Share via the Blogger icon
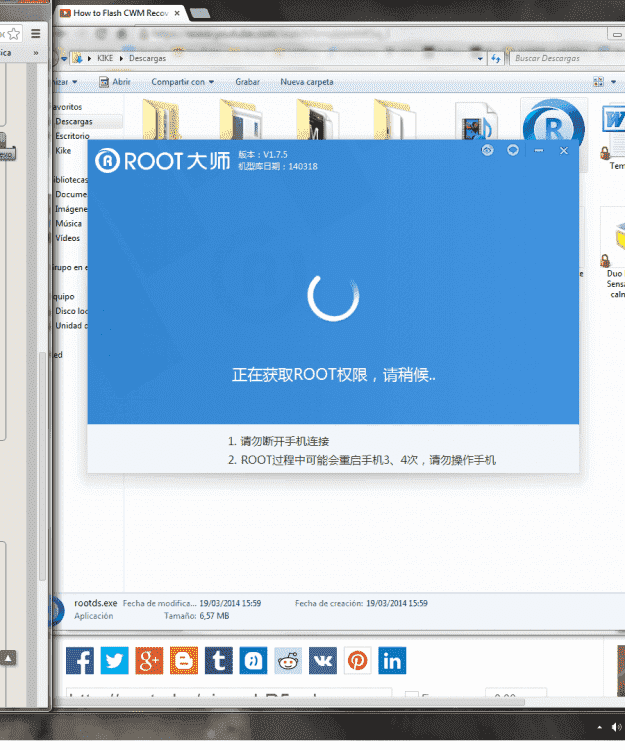625x750 pixels. [184, 661]
